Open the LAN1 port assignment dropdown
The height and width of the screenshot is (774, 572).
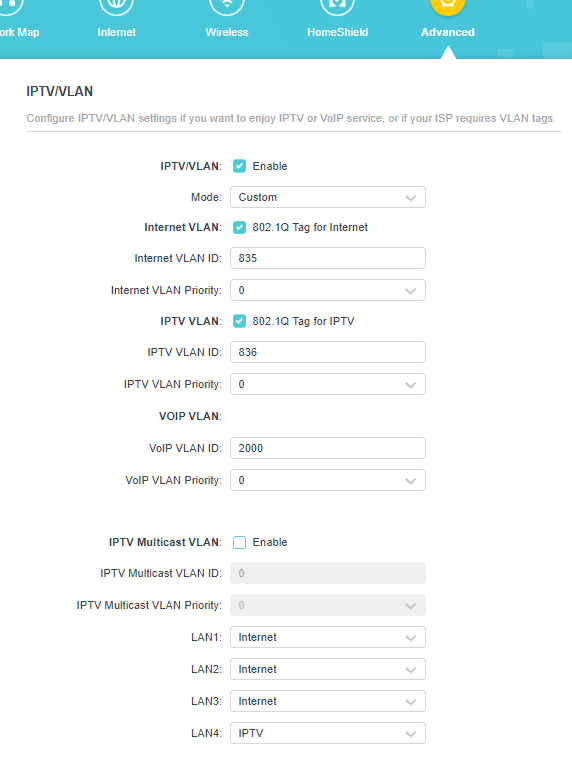click(328, 637)
